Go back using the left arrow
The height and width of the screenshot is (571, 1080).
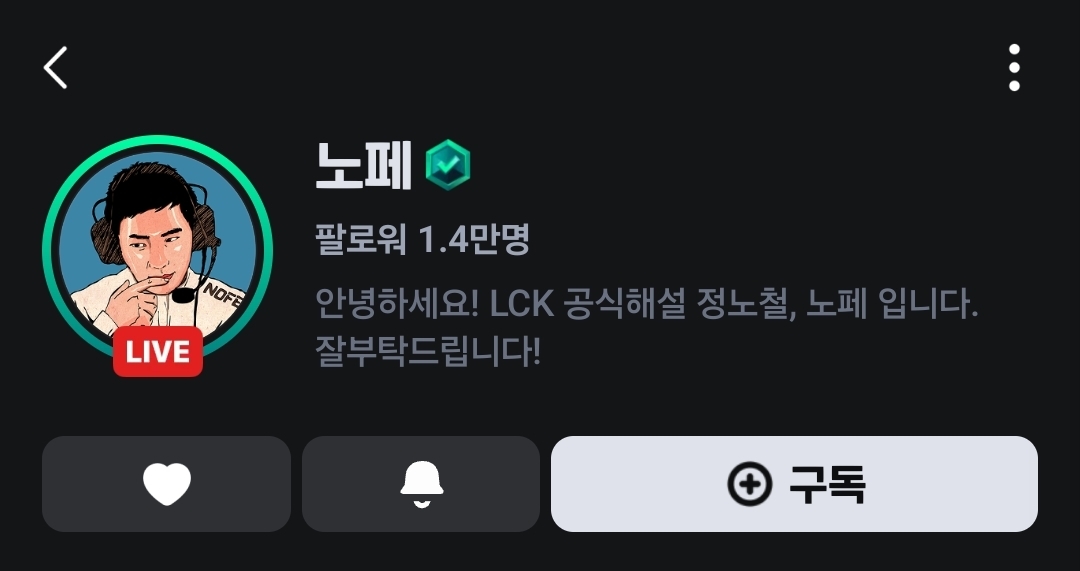coord(55,68)
